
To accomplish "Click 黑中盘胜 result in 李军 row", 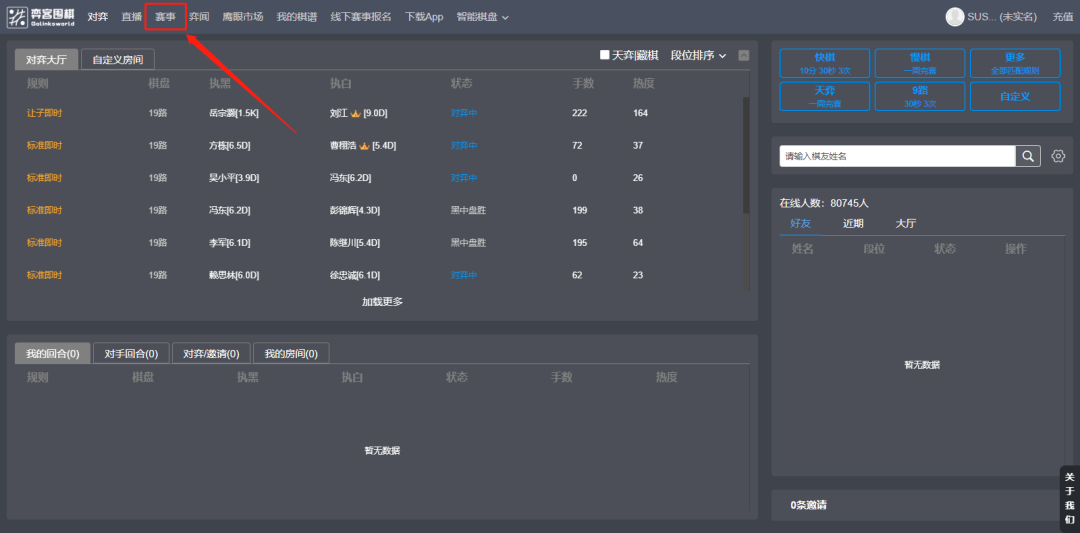I will click(x=468, y=242).
